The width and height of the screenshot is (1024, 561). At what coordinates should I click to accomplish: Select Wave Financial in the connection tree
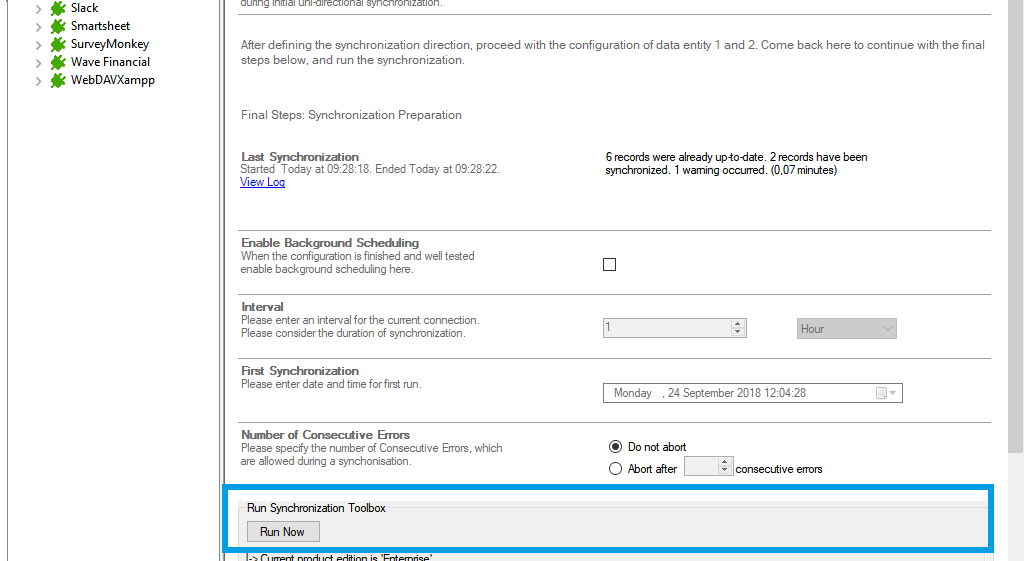click(110, 62)
